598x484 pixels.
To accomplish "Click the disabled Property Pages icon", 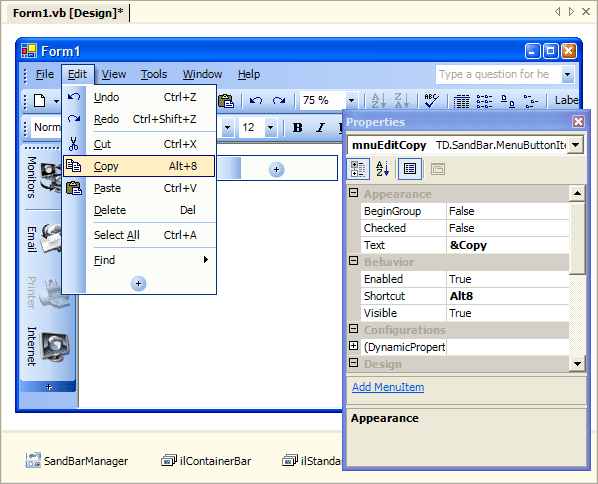I will tap(438, 169).
